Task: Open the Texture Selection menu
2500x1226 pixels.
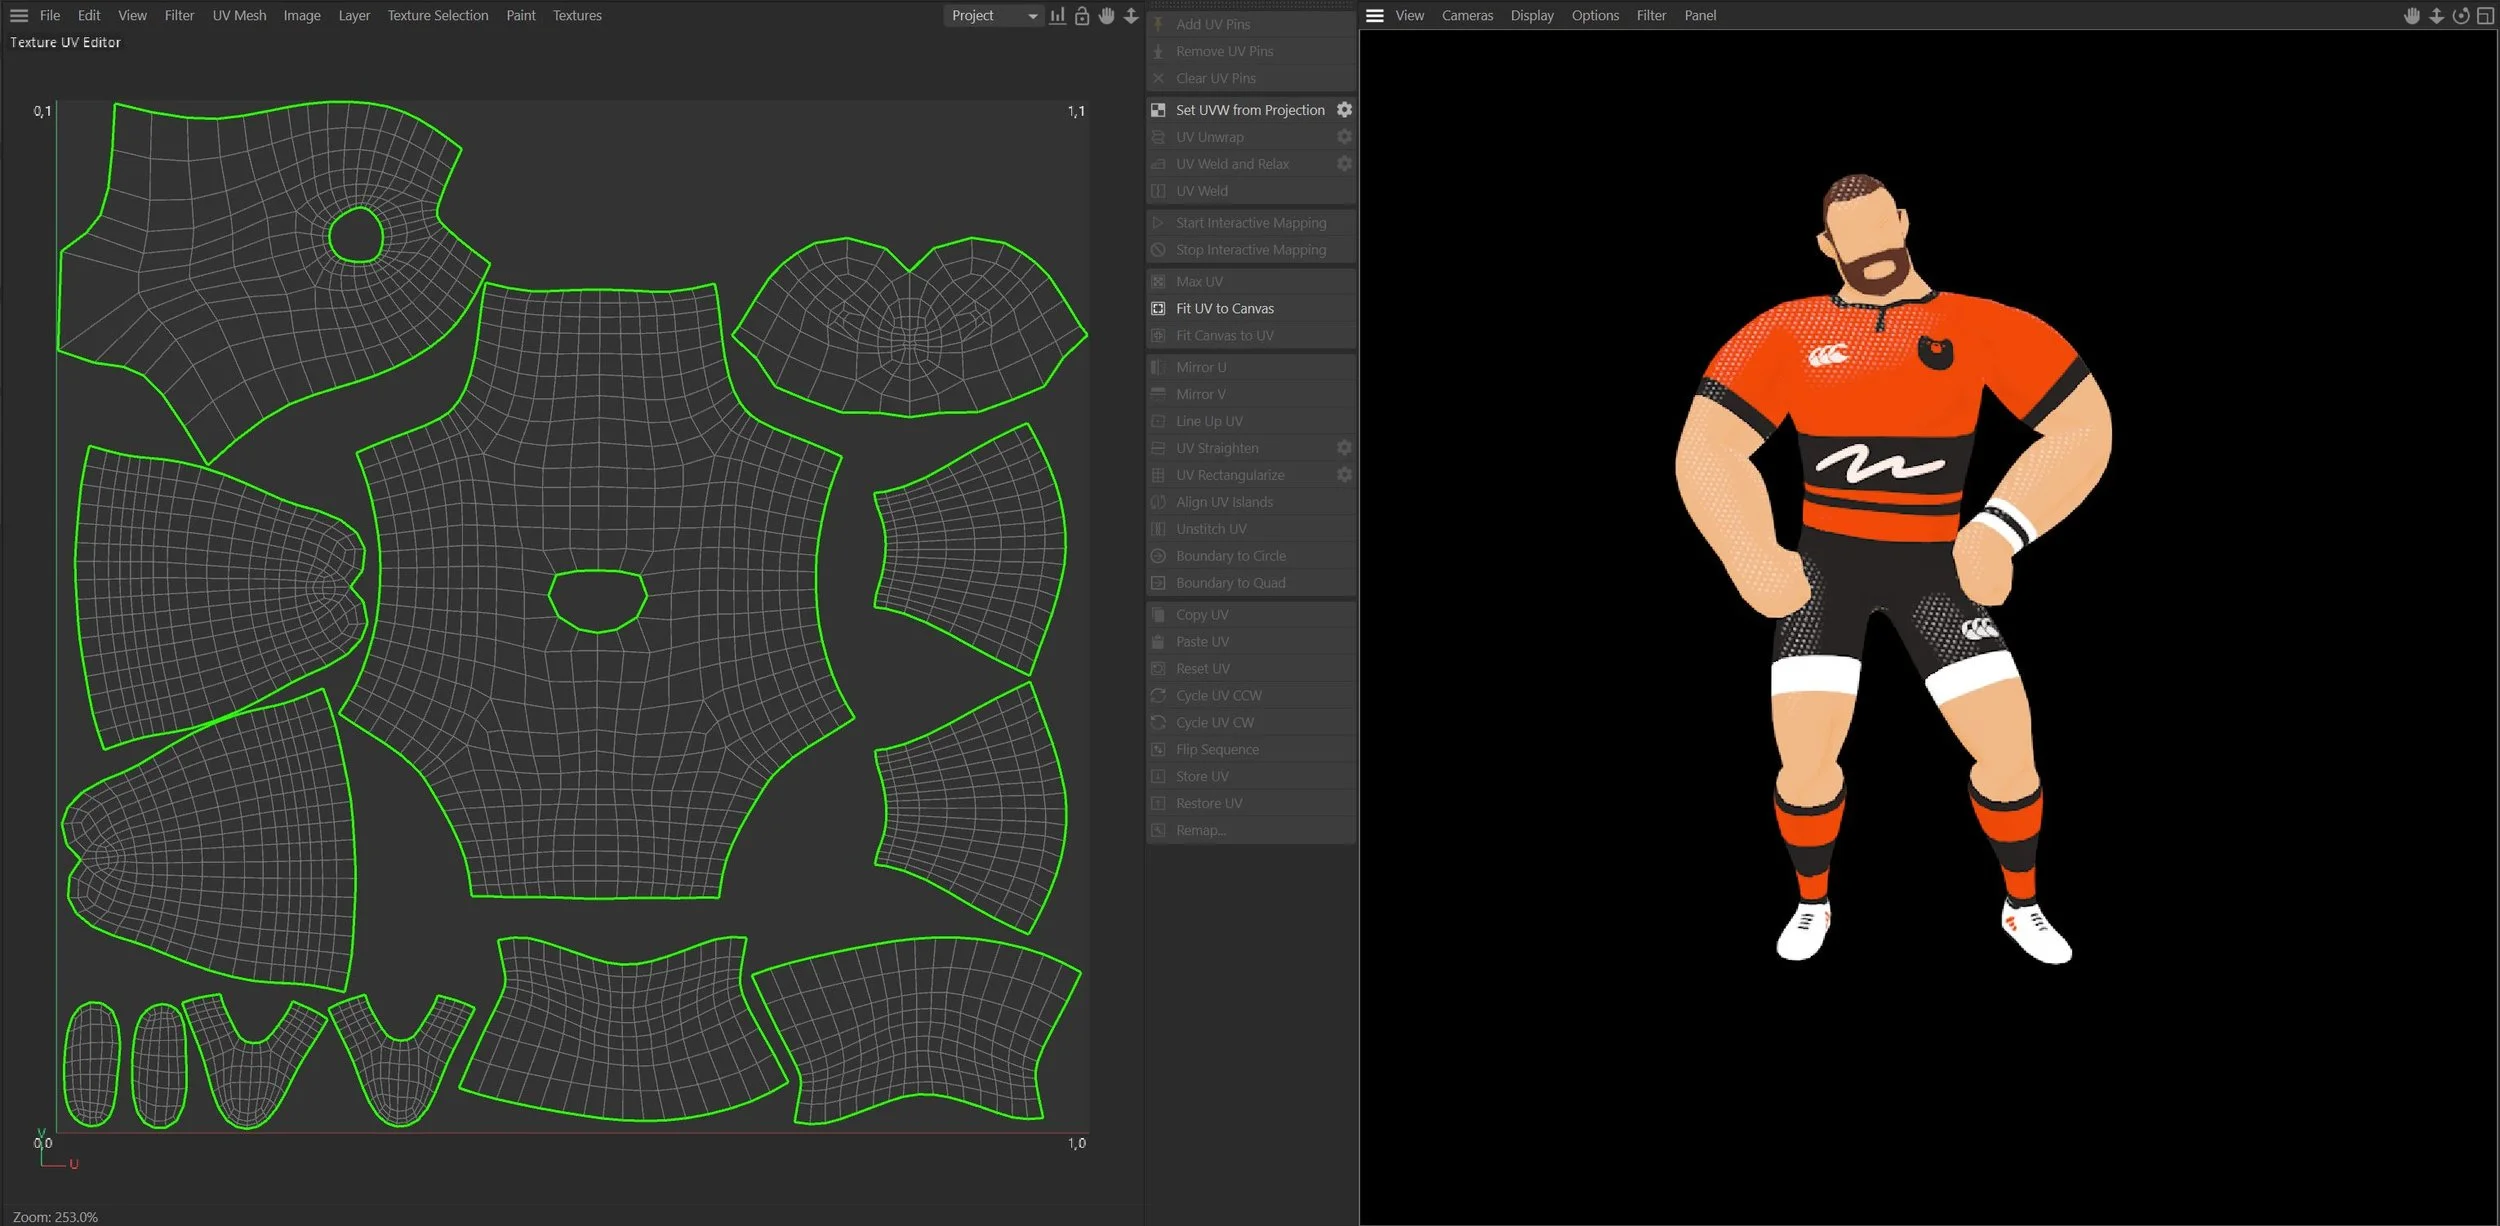Action: click(437, 16)
